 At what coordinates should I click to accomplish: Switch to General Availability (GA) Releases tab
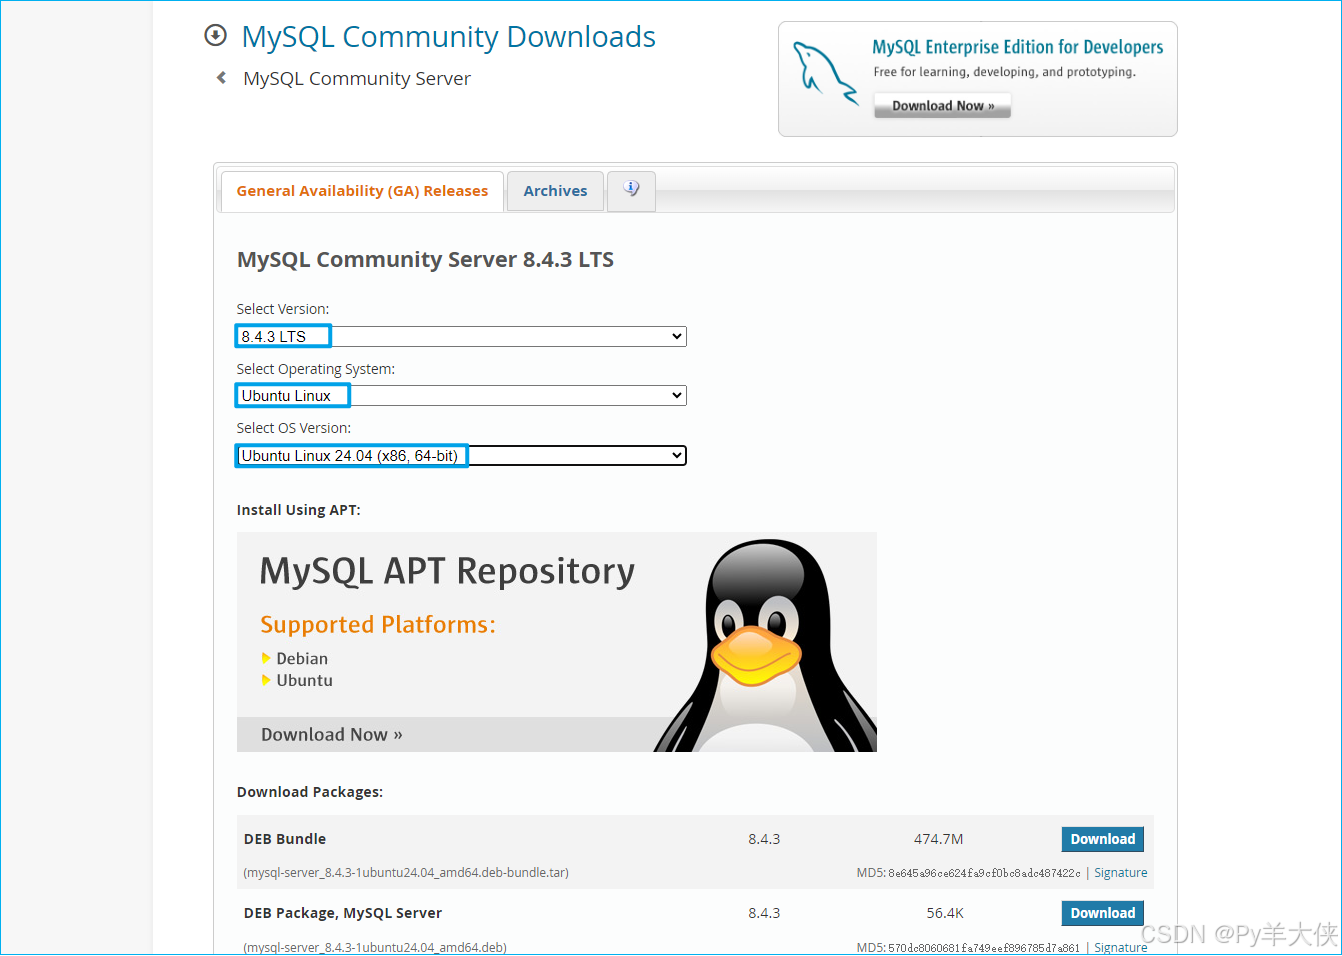click(x=362, y=191)
